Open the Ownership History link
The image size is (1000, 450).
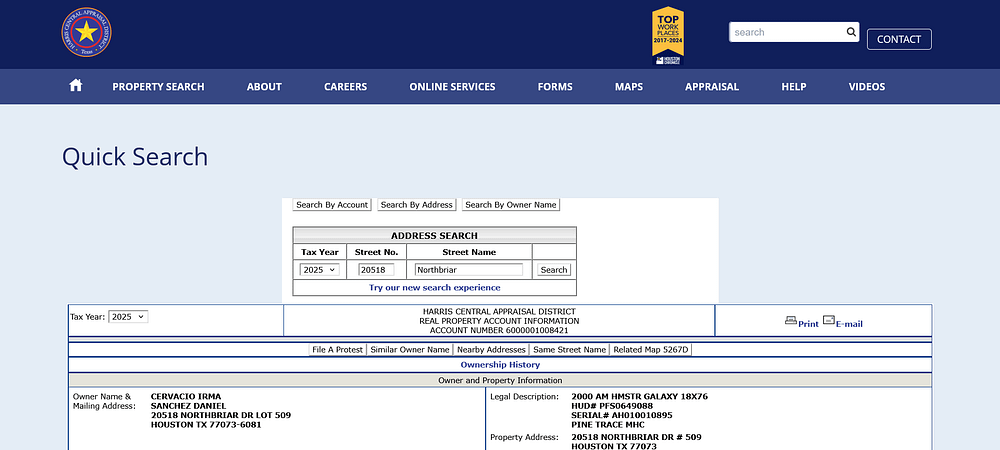coord(500,365)
